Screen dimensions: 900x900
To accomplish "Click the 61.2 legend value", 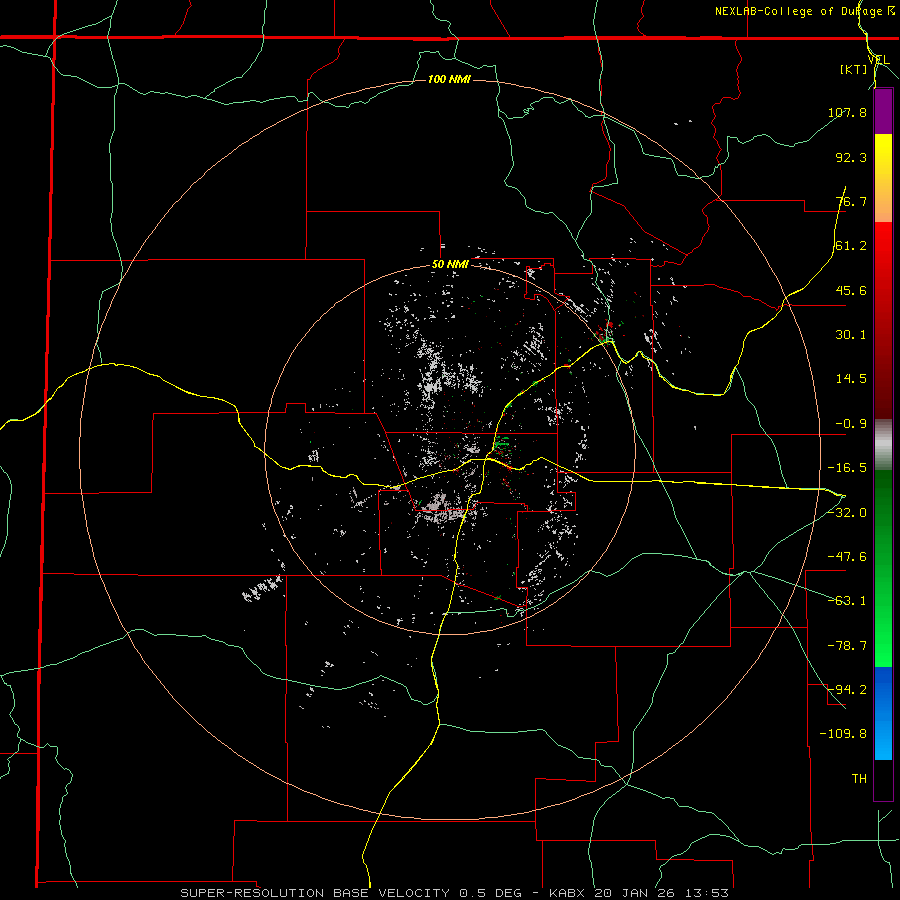I will pos(851,246).
